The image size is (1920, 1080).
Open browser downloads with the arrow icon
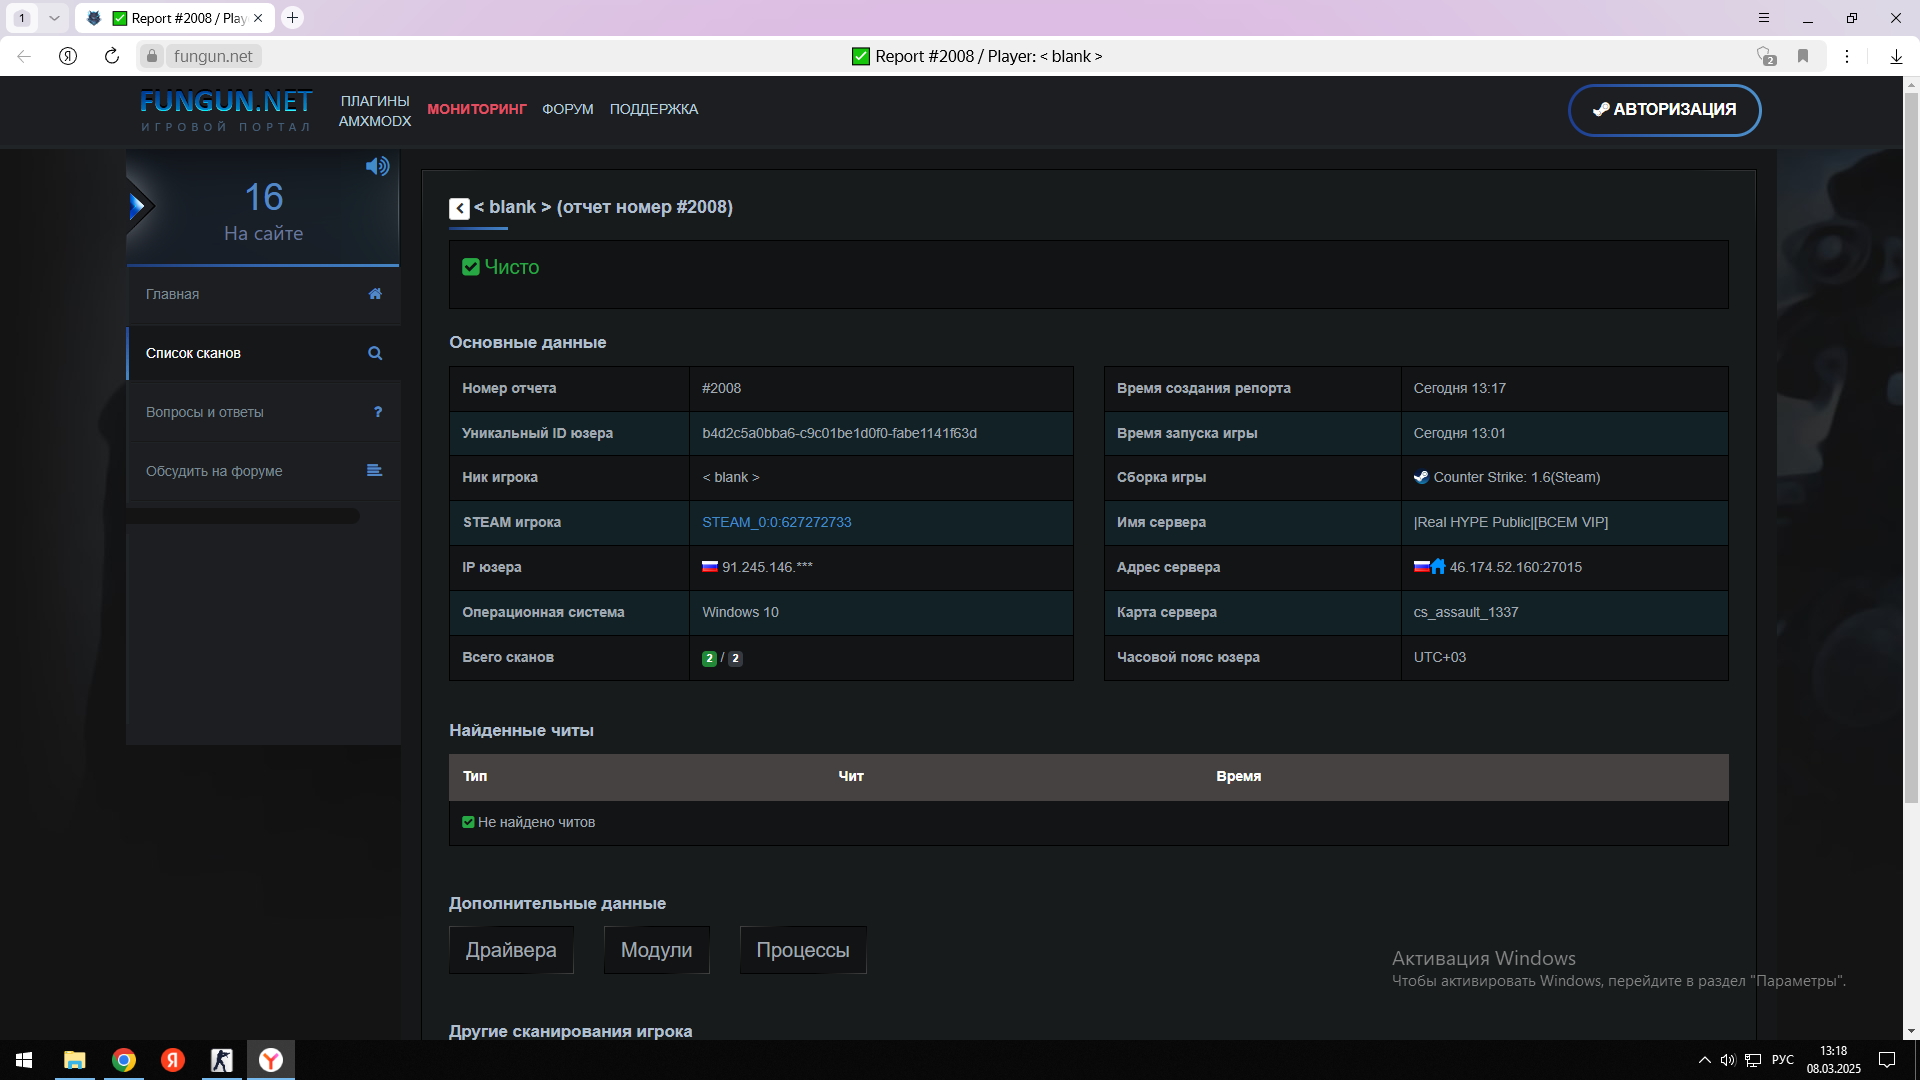point(1896,56)
